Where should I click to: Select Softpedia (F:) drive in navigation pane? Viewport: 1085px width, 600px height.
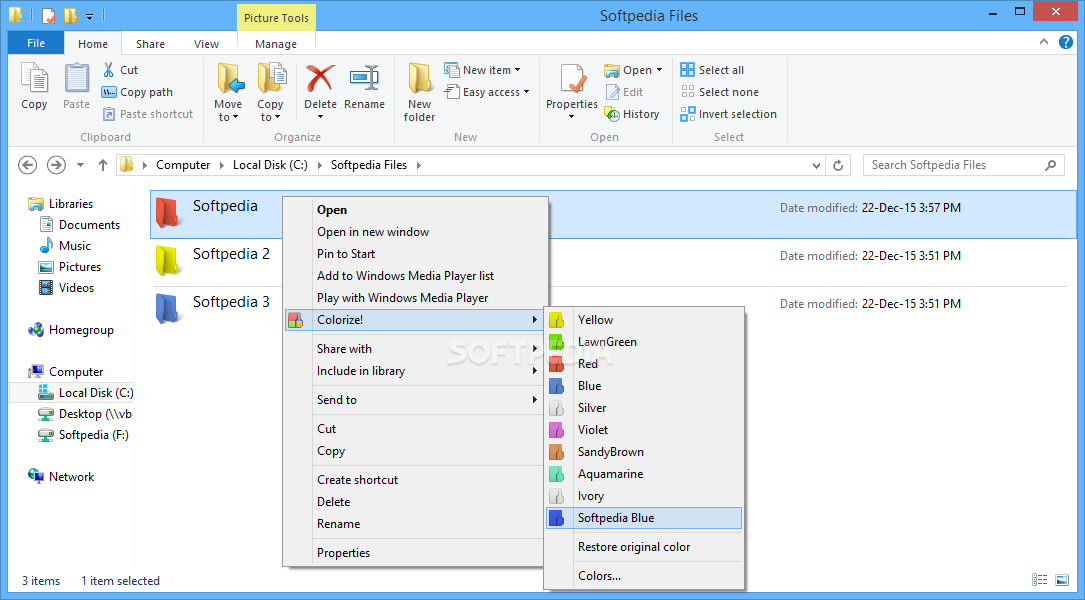coord(84,435)
